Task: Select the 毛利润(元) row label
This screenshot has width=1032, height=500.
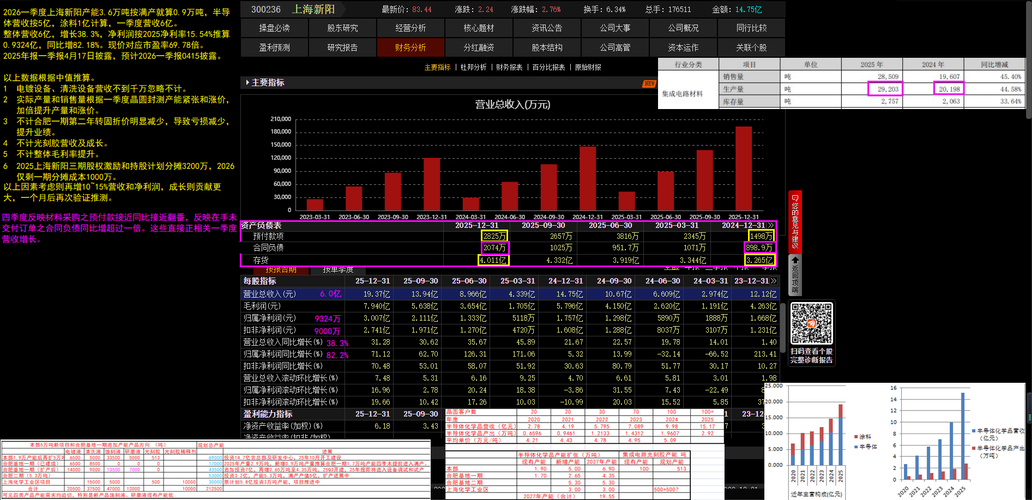Action: point(261,306)
